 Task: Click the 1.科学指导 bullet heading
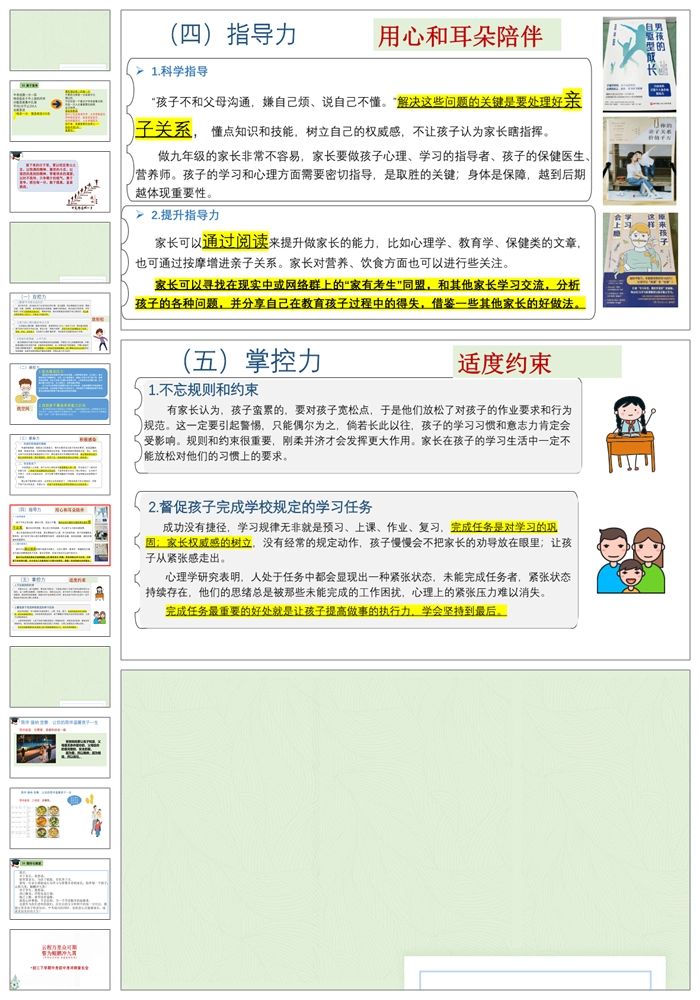[x=179, y=71]
